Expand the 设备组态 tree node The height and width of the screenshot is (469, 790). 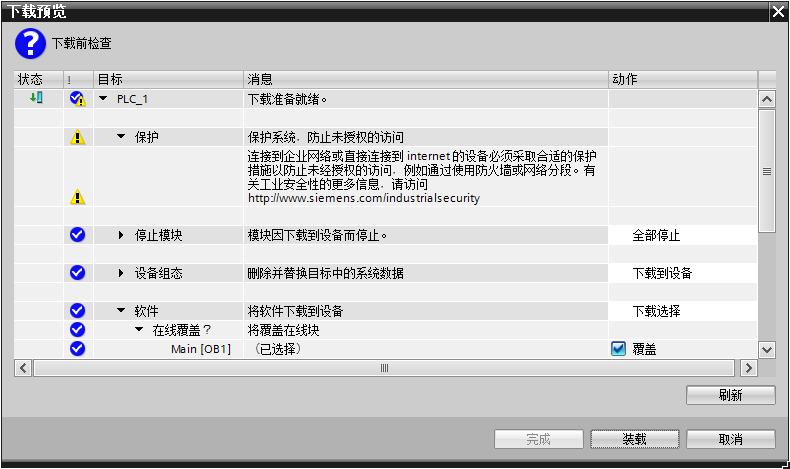121,273
